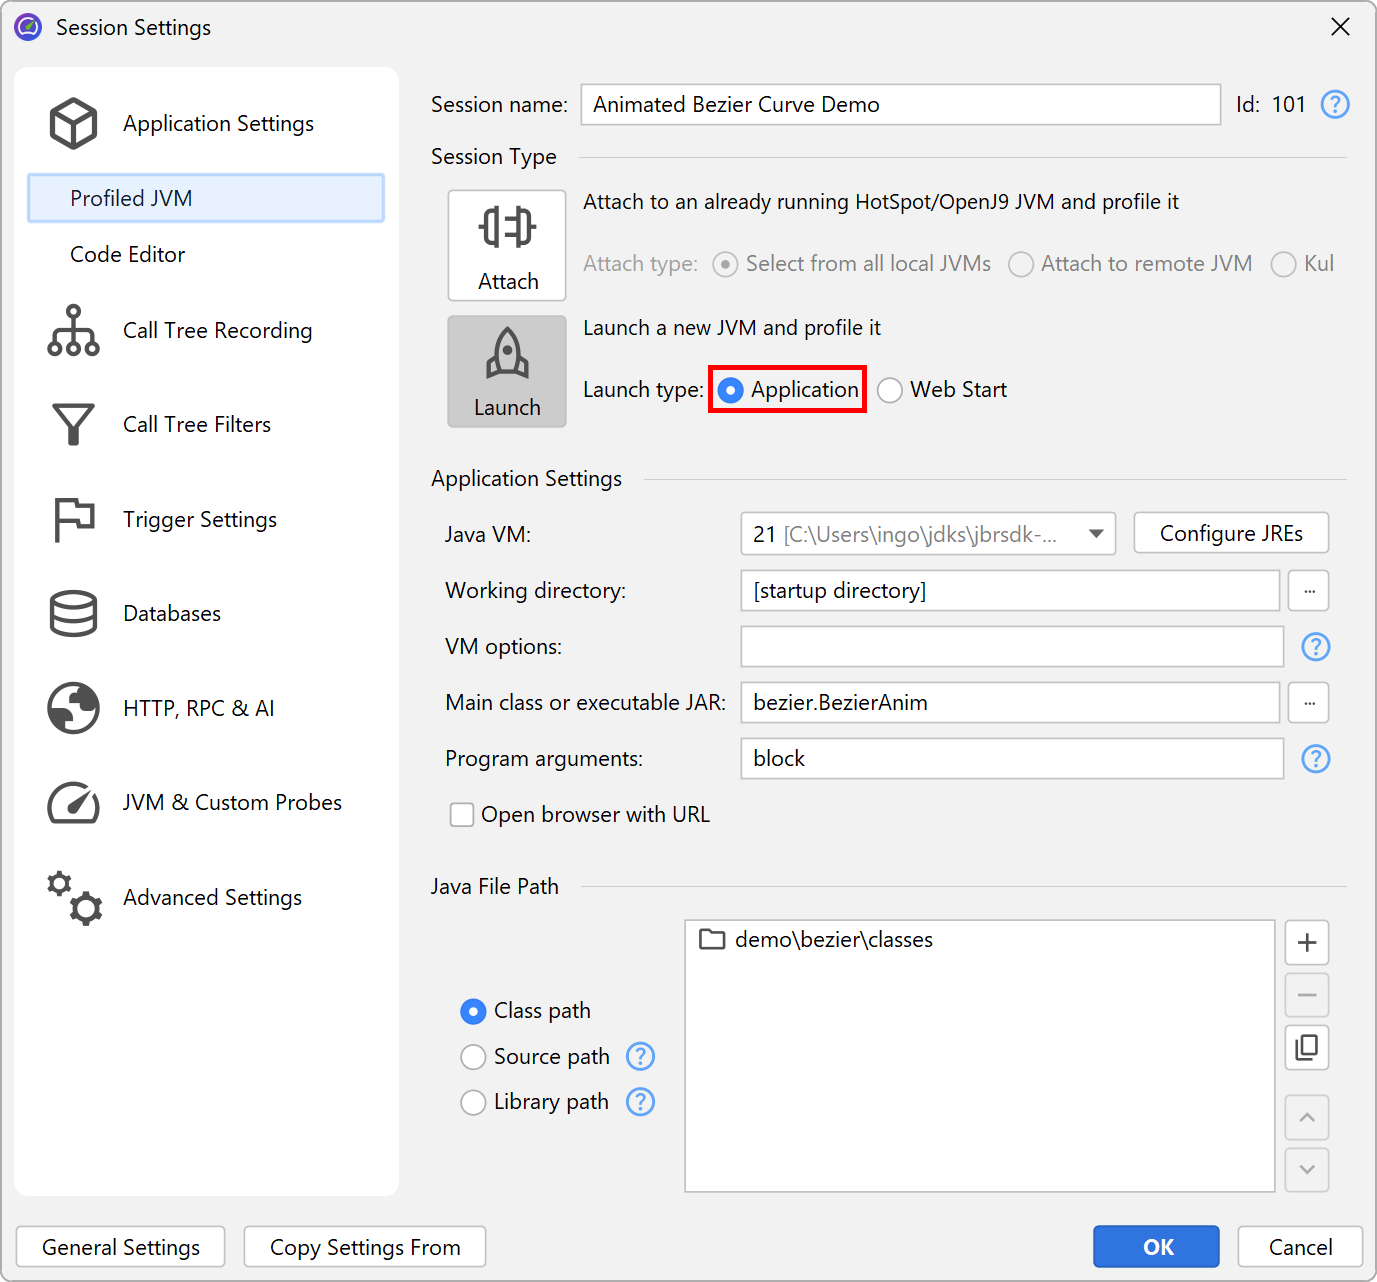Click the Launch rocket icon button
The image size is (1377, 1282).
point(507,371)
